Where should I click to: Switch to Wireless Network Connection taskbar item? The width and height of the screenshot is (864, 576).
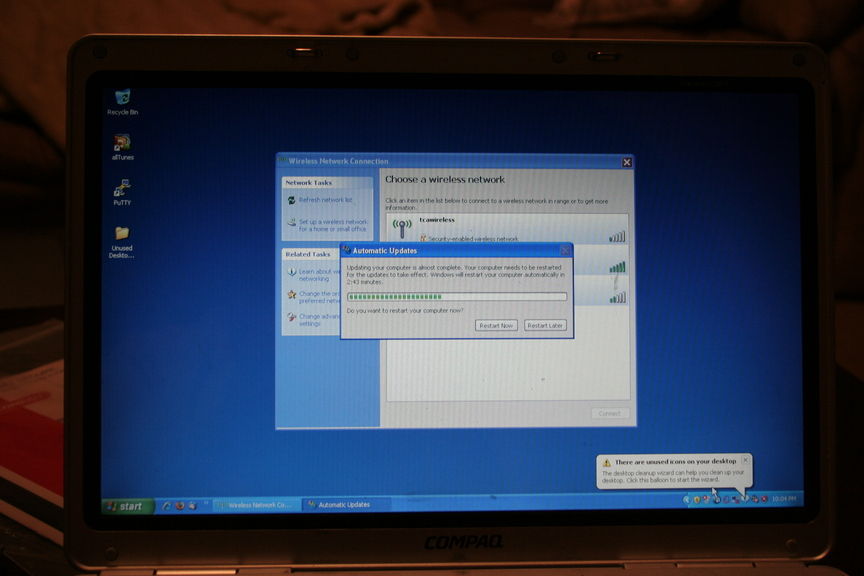[256, 505]
